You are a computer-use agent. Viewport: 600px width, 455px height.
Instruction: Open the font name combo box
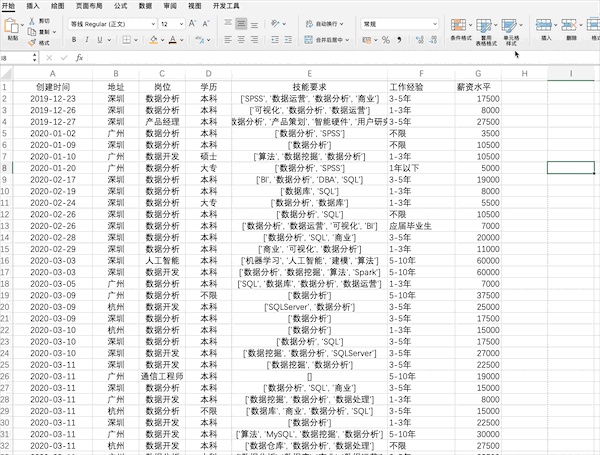(x=112, y=24)
